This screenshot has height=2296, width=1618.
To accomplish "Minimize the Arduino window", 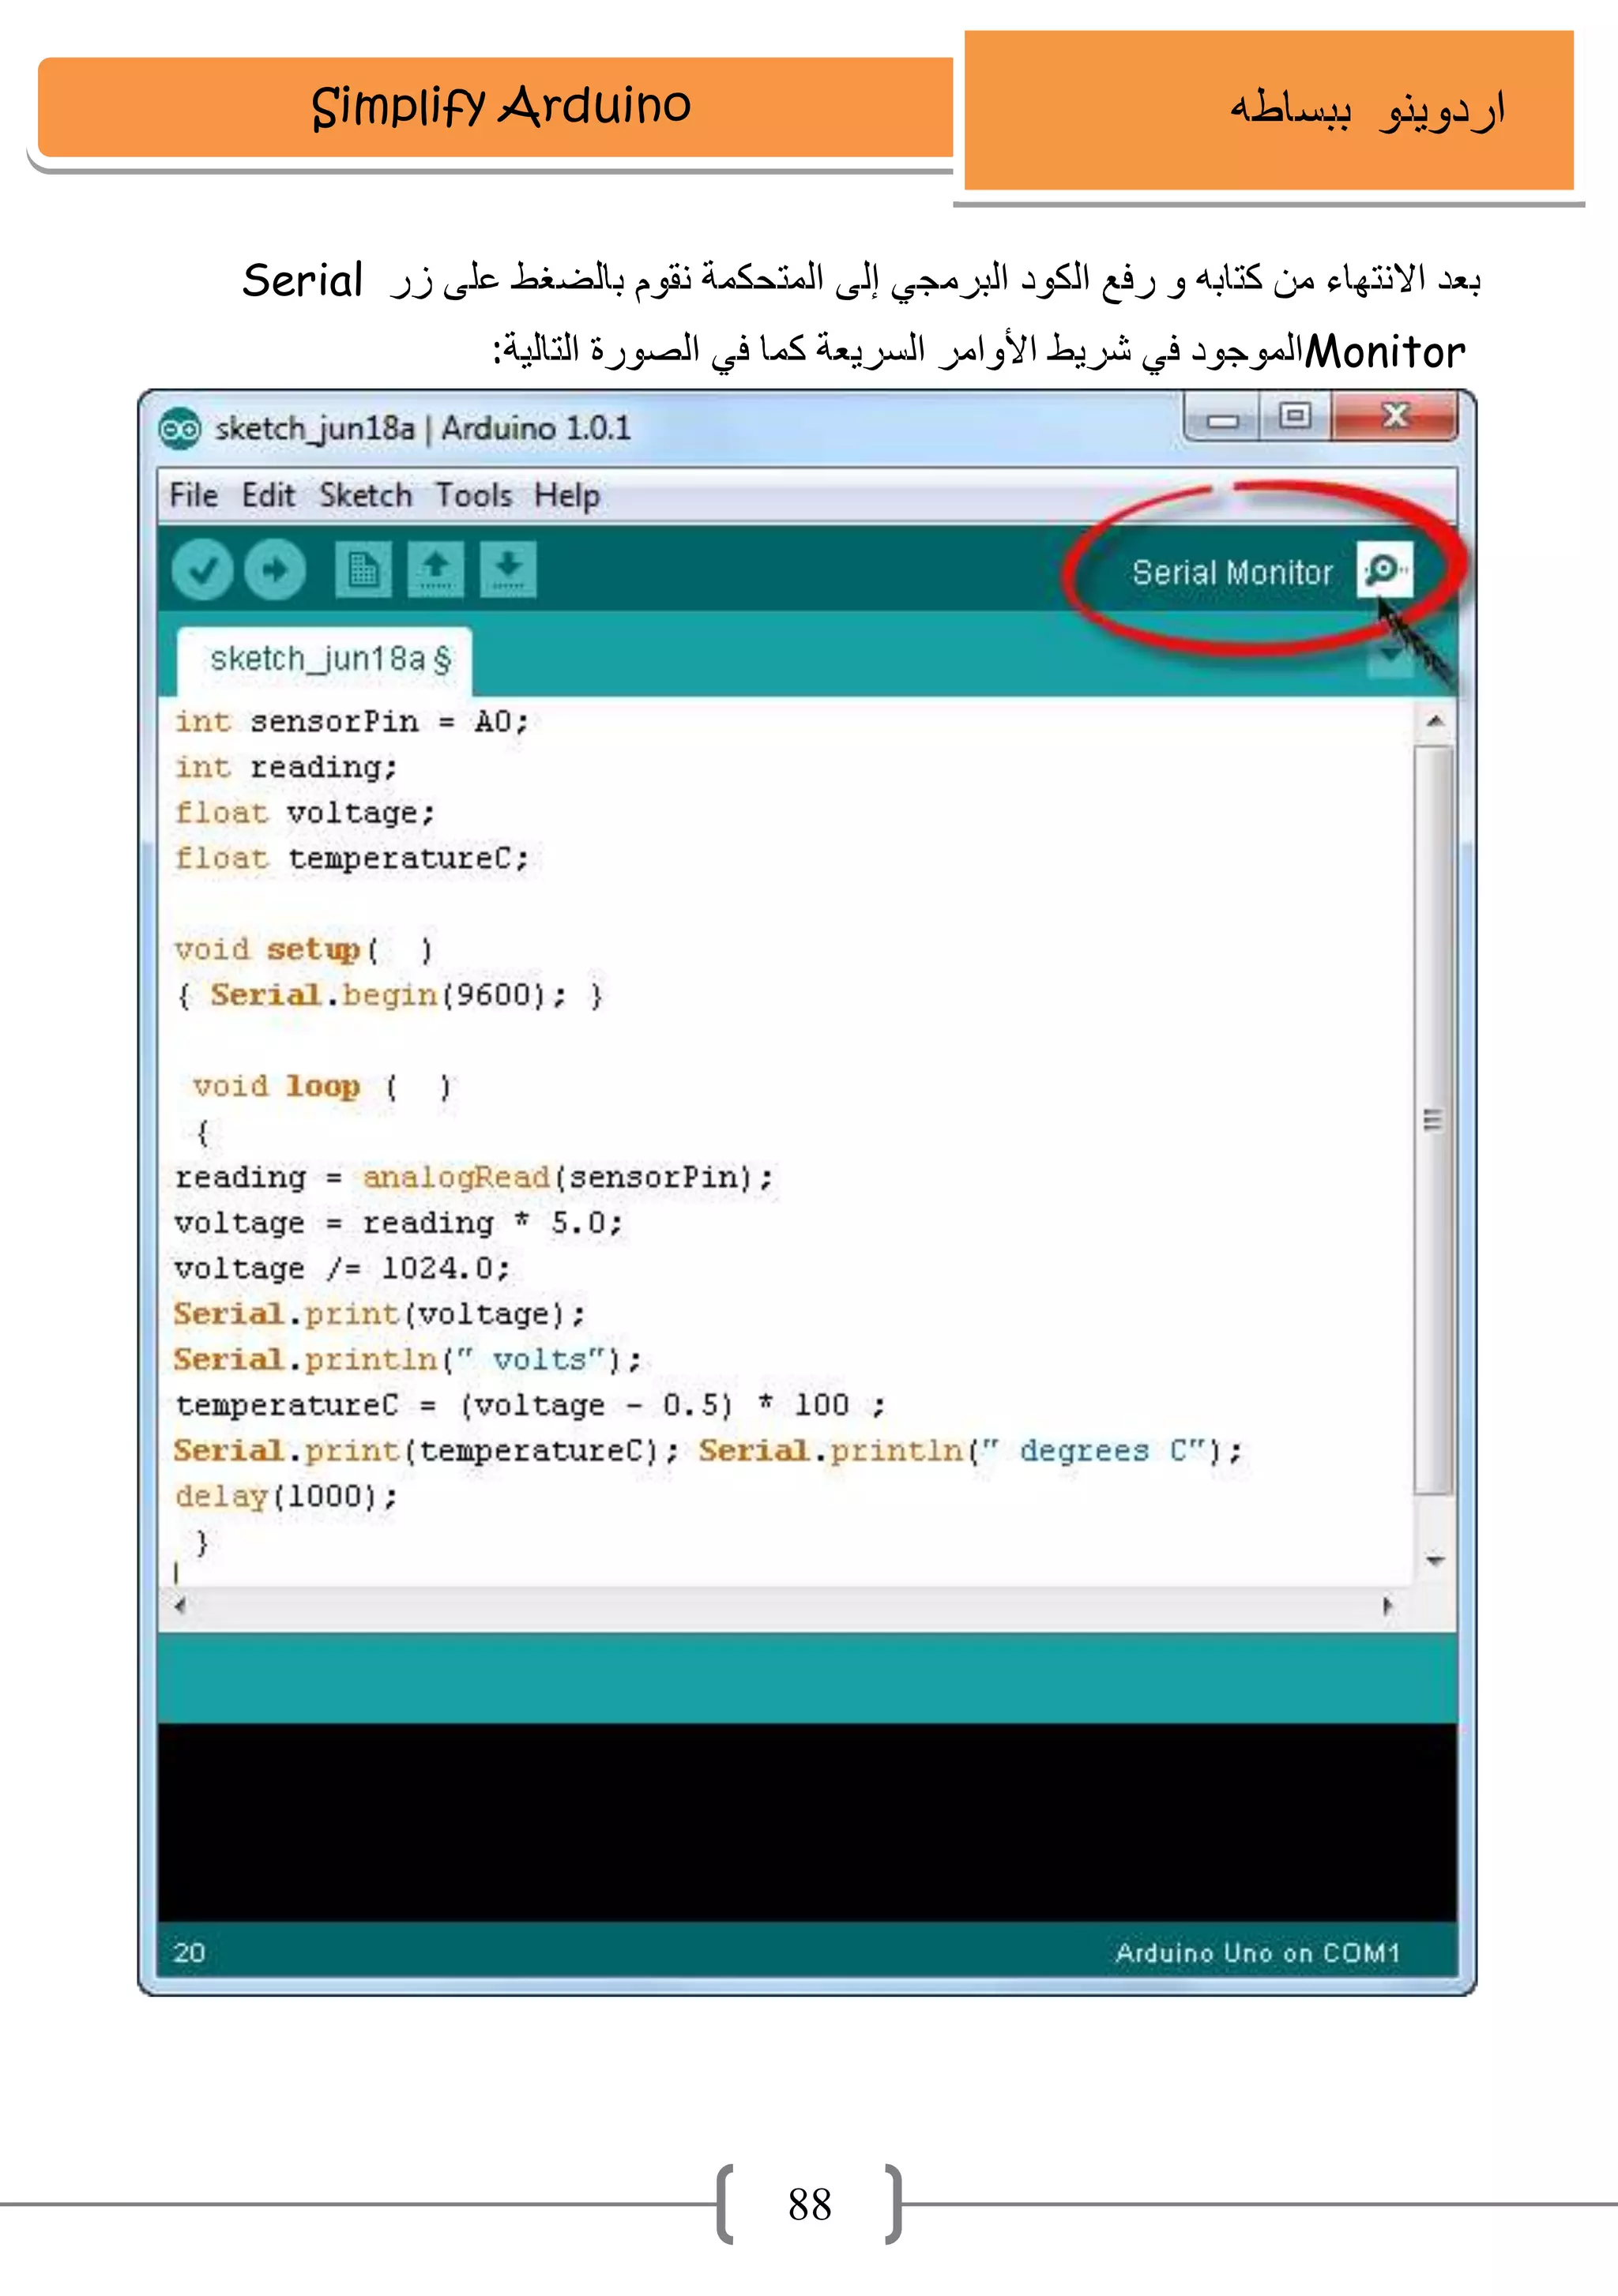I will coord(1222,418).
